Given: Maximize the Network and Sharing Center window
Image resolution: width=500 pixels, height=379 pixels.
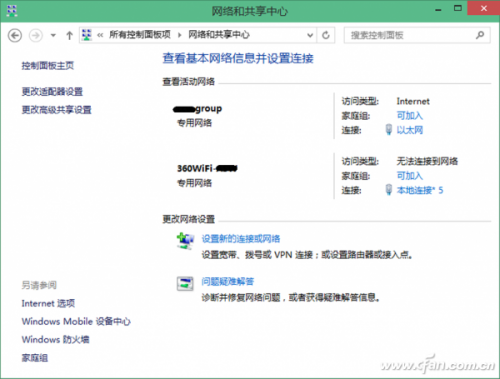Looking at the screenshot, I should click(x=458, y=8).
